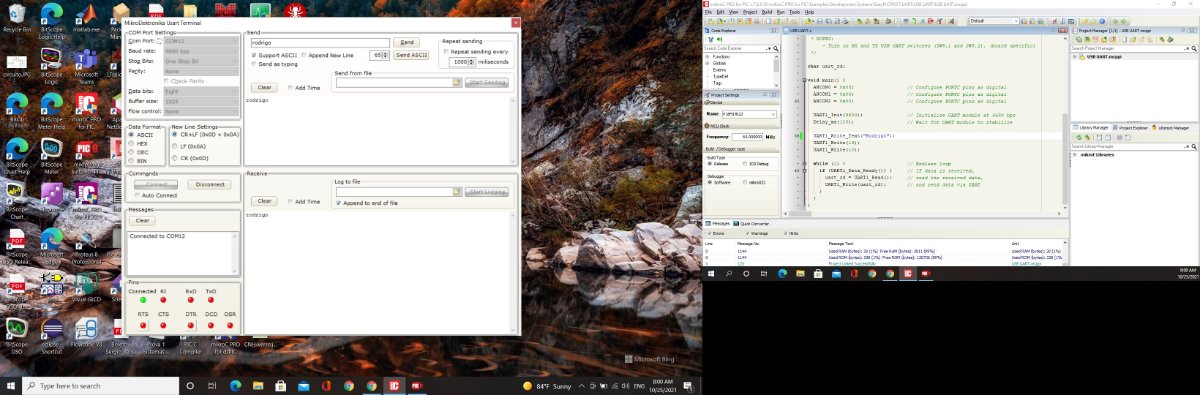Open the Visual GLCD desktop shortcut

pyautogui.click(x=85, y=286)
